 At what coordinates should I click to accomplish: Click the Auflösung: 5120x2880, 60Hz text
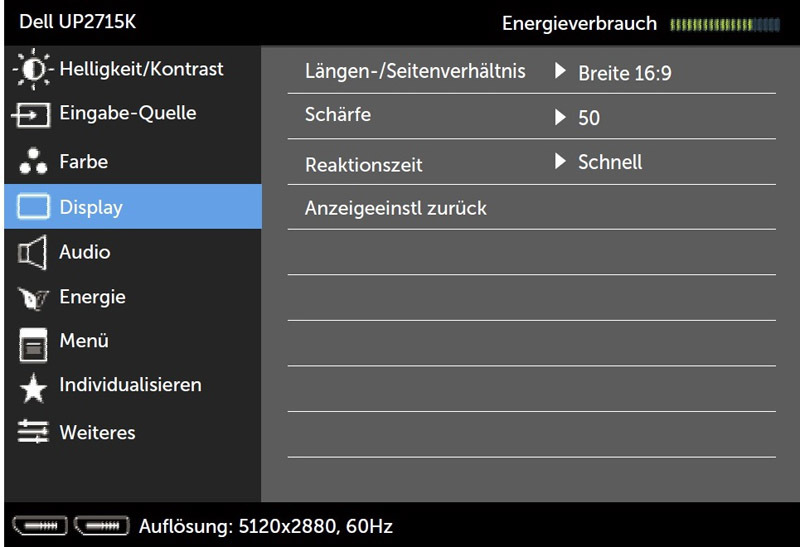(x=266, y=526)
